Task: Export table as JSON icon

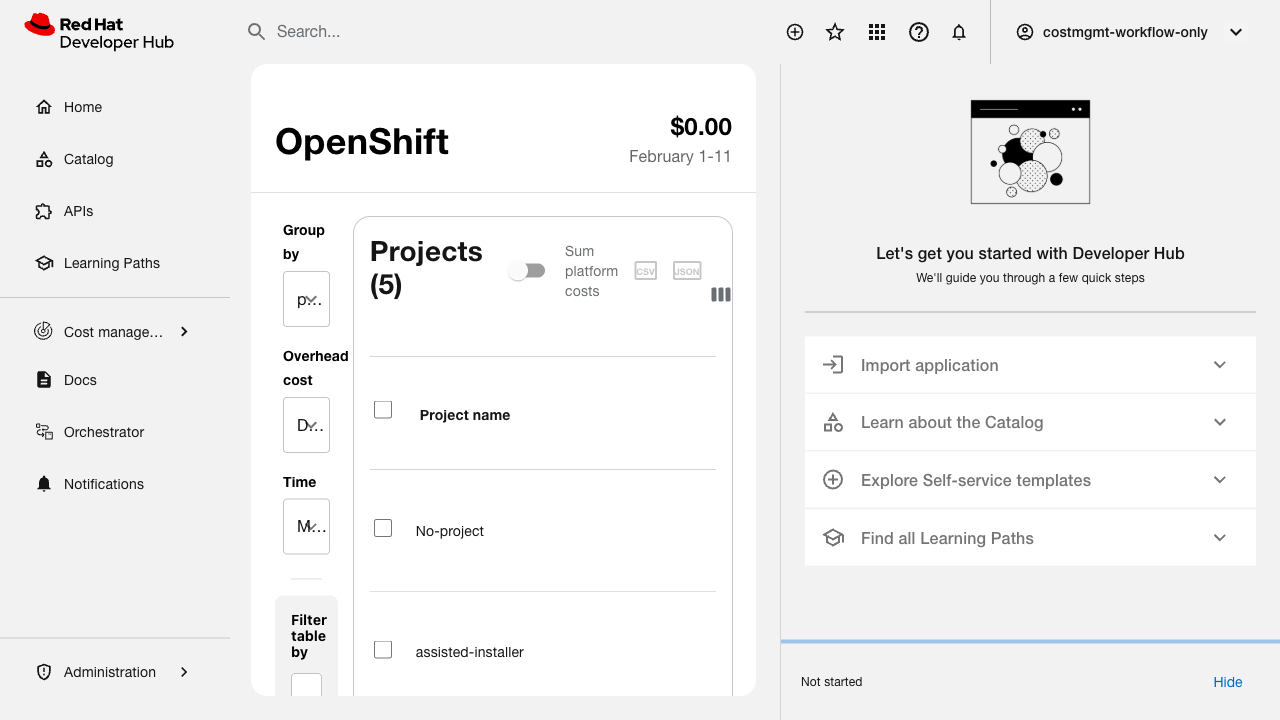Action: point(687,271)
